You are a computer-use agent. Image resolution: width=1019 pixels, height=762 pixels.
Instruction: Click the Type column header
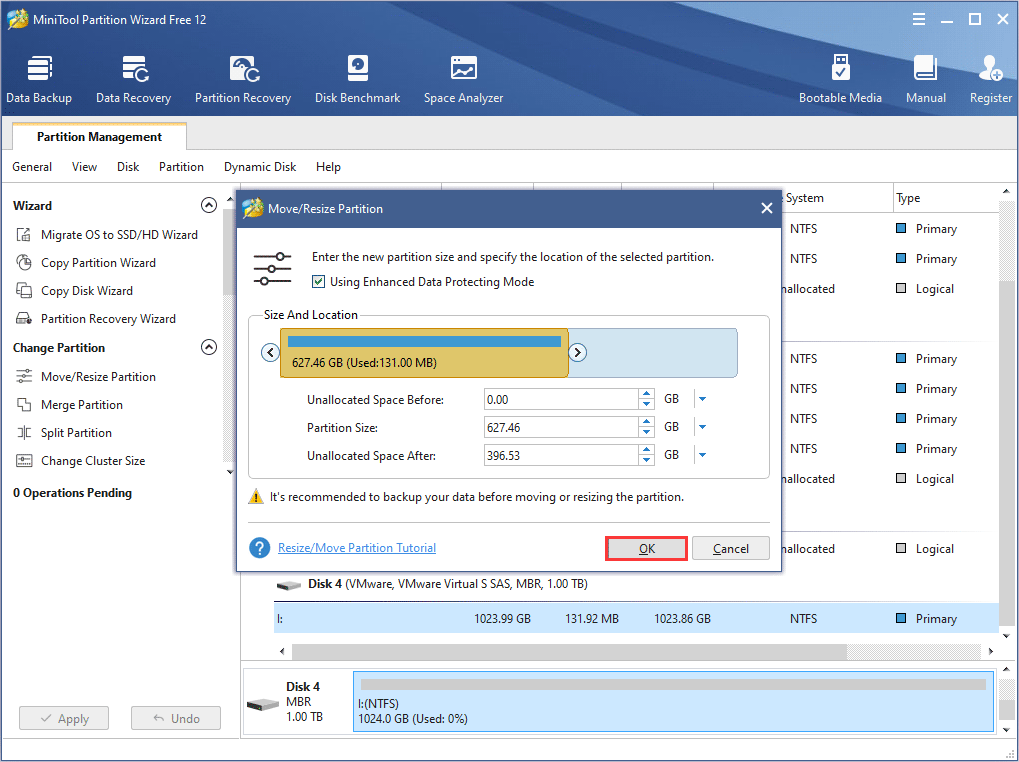point(946,197)
